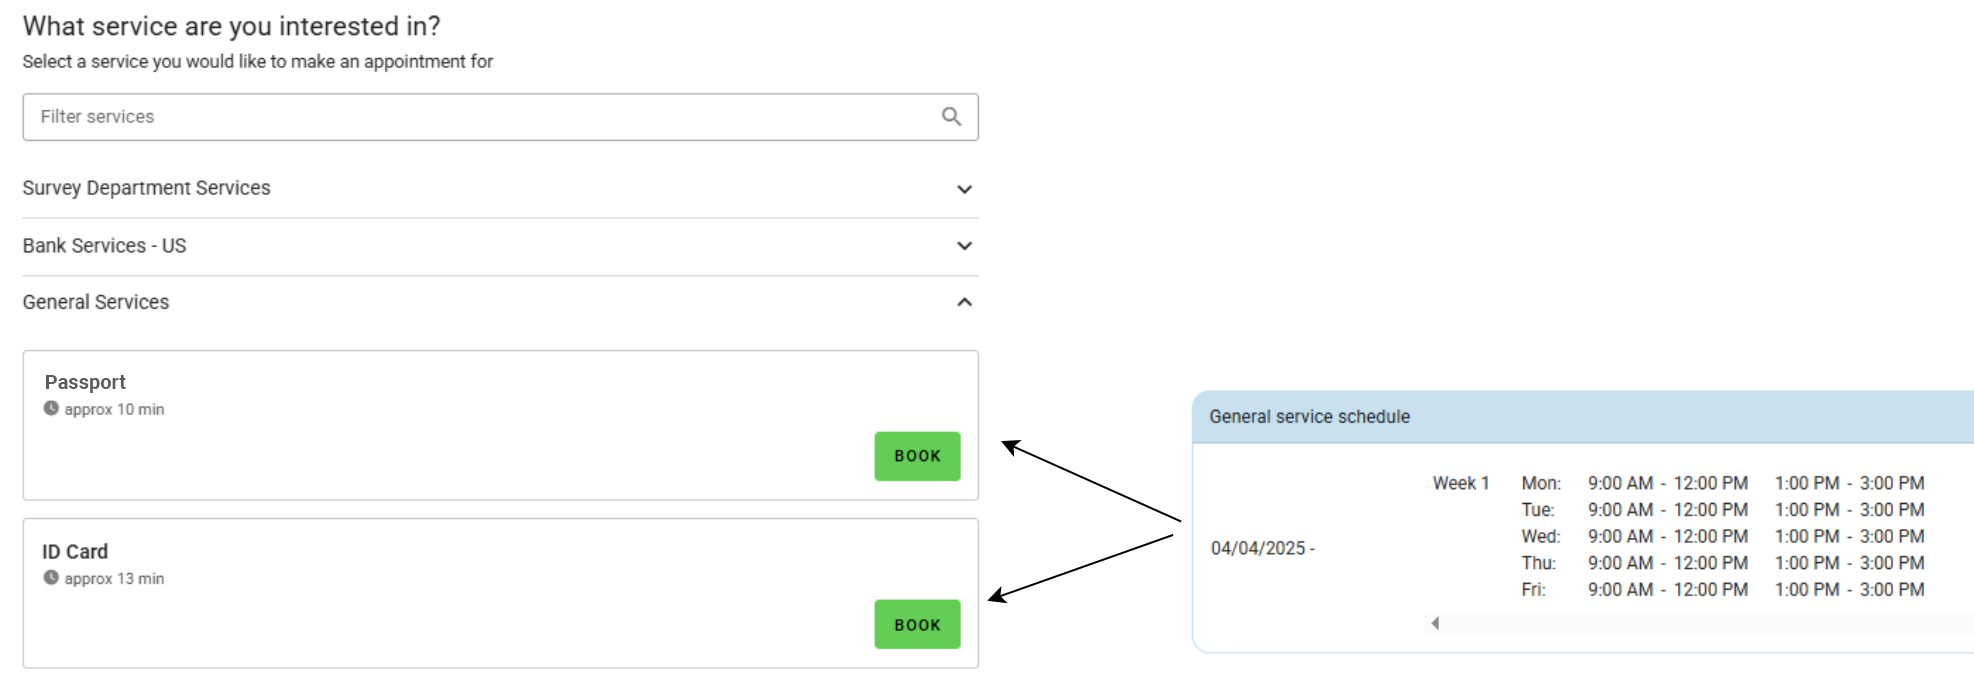1974x680 pixels.
Task: Click the search magnifier icon
Action: click(951, 117)
